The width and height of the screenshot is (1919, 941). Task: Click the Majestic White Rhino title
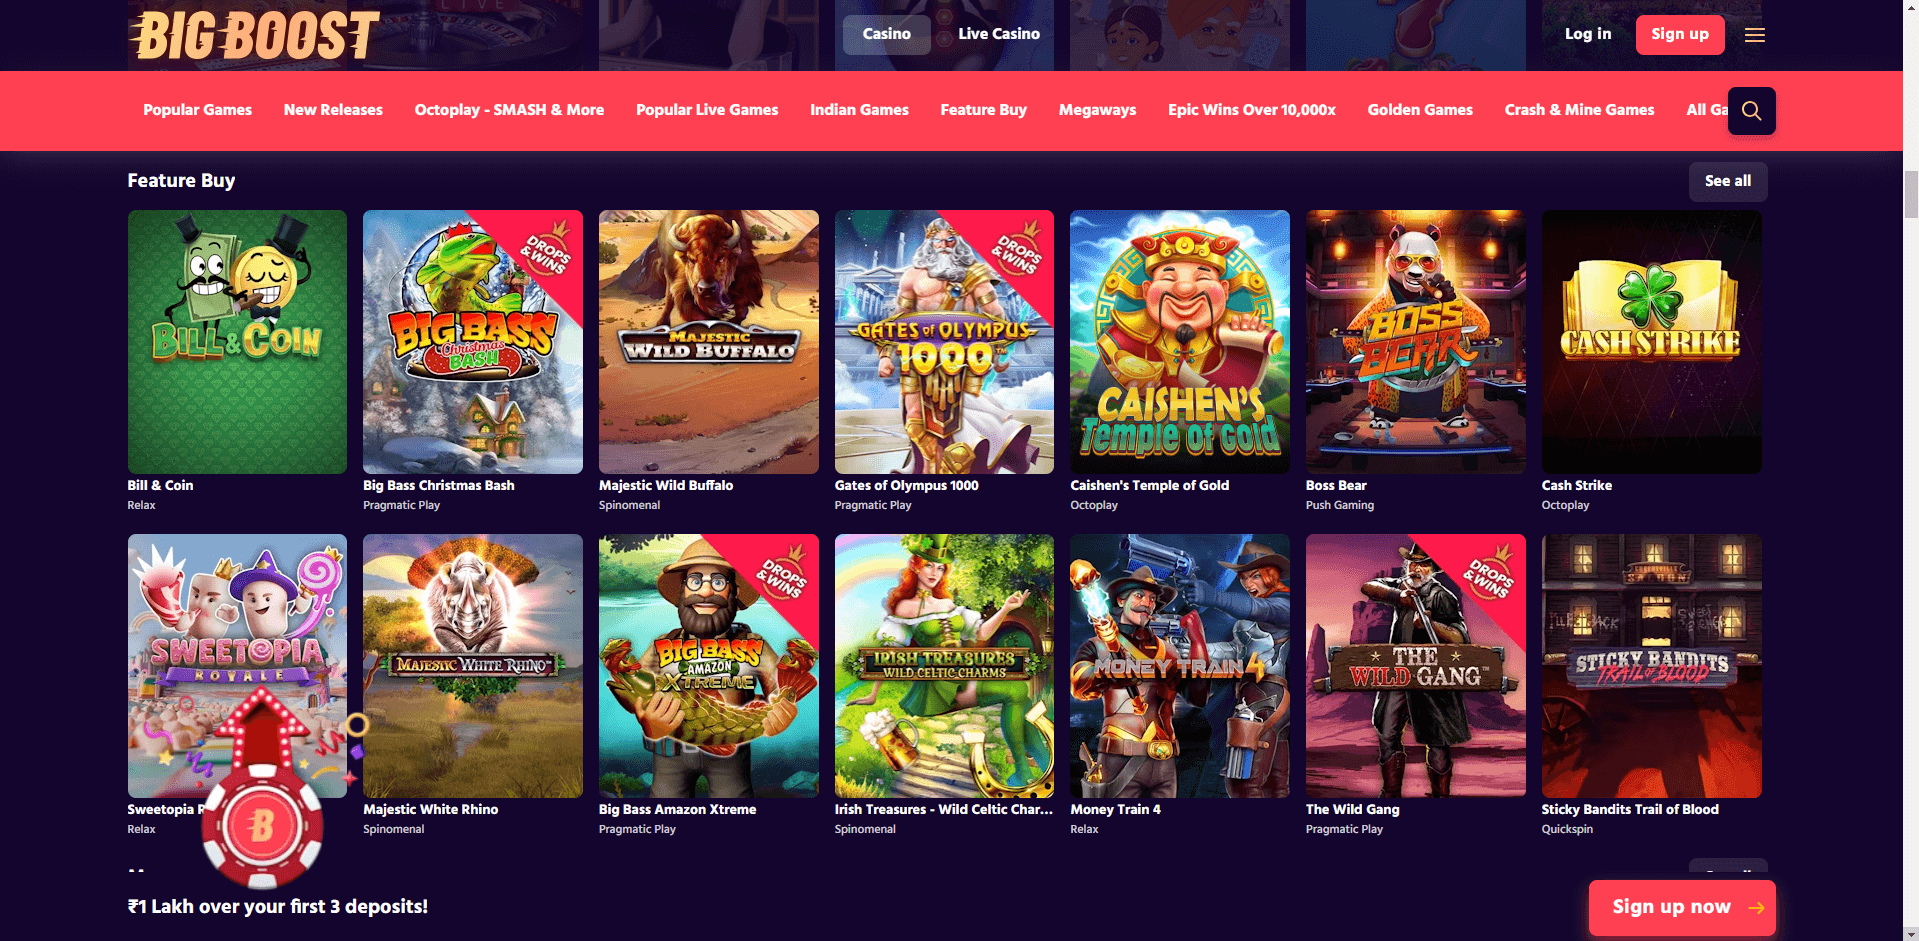pos(431,809)
